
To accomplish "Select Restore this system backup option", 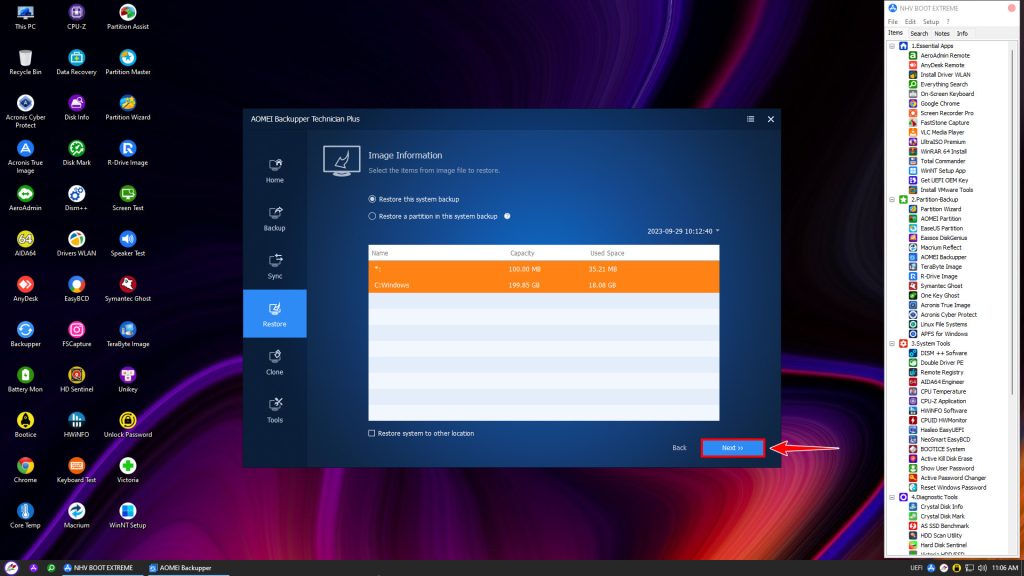I will pos(372,199).
